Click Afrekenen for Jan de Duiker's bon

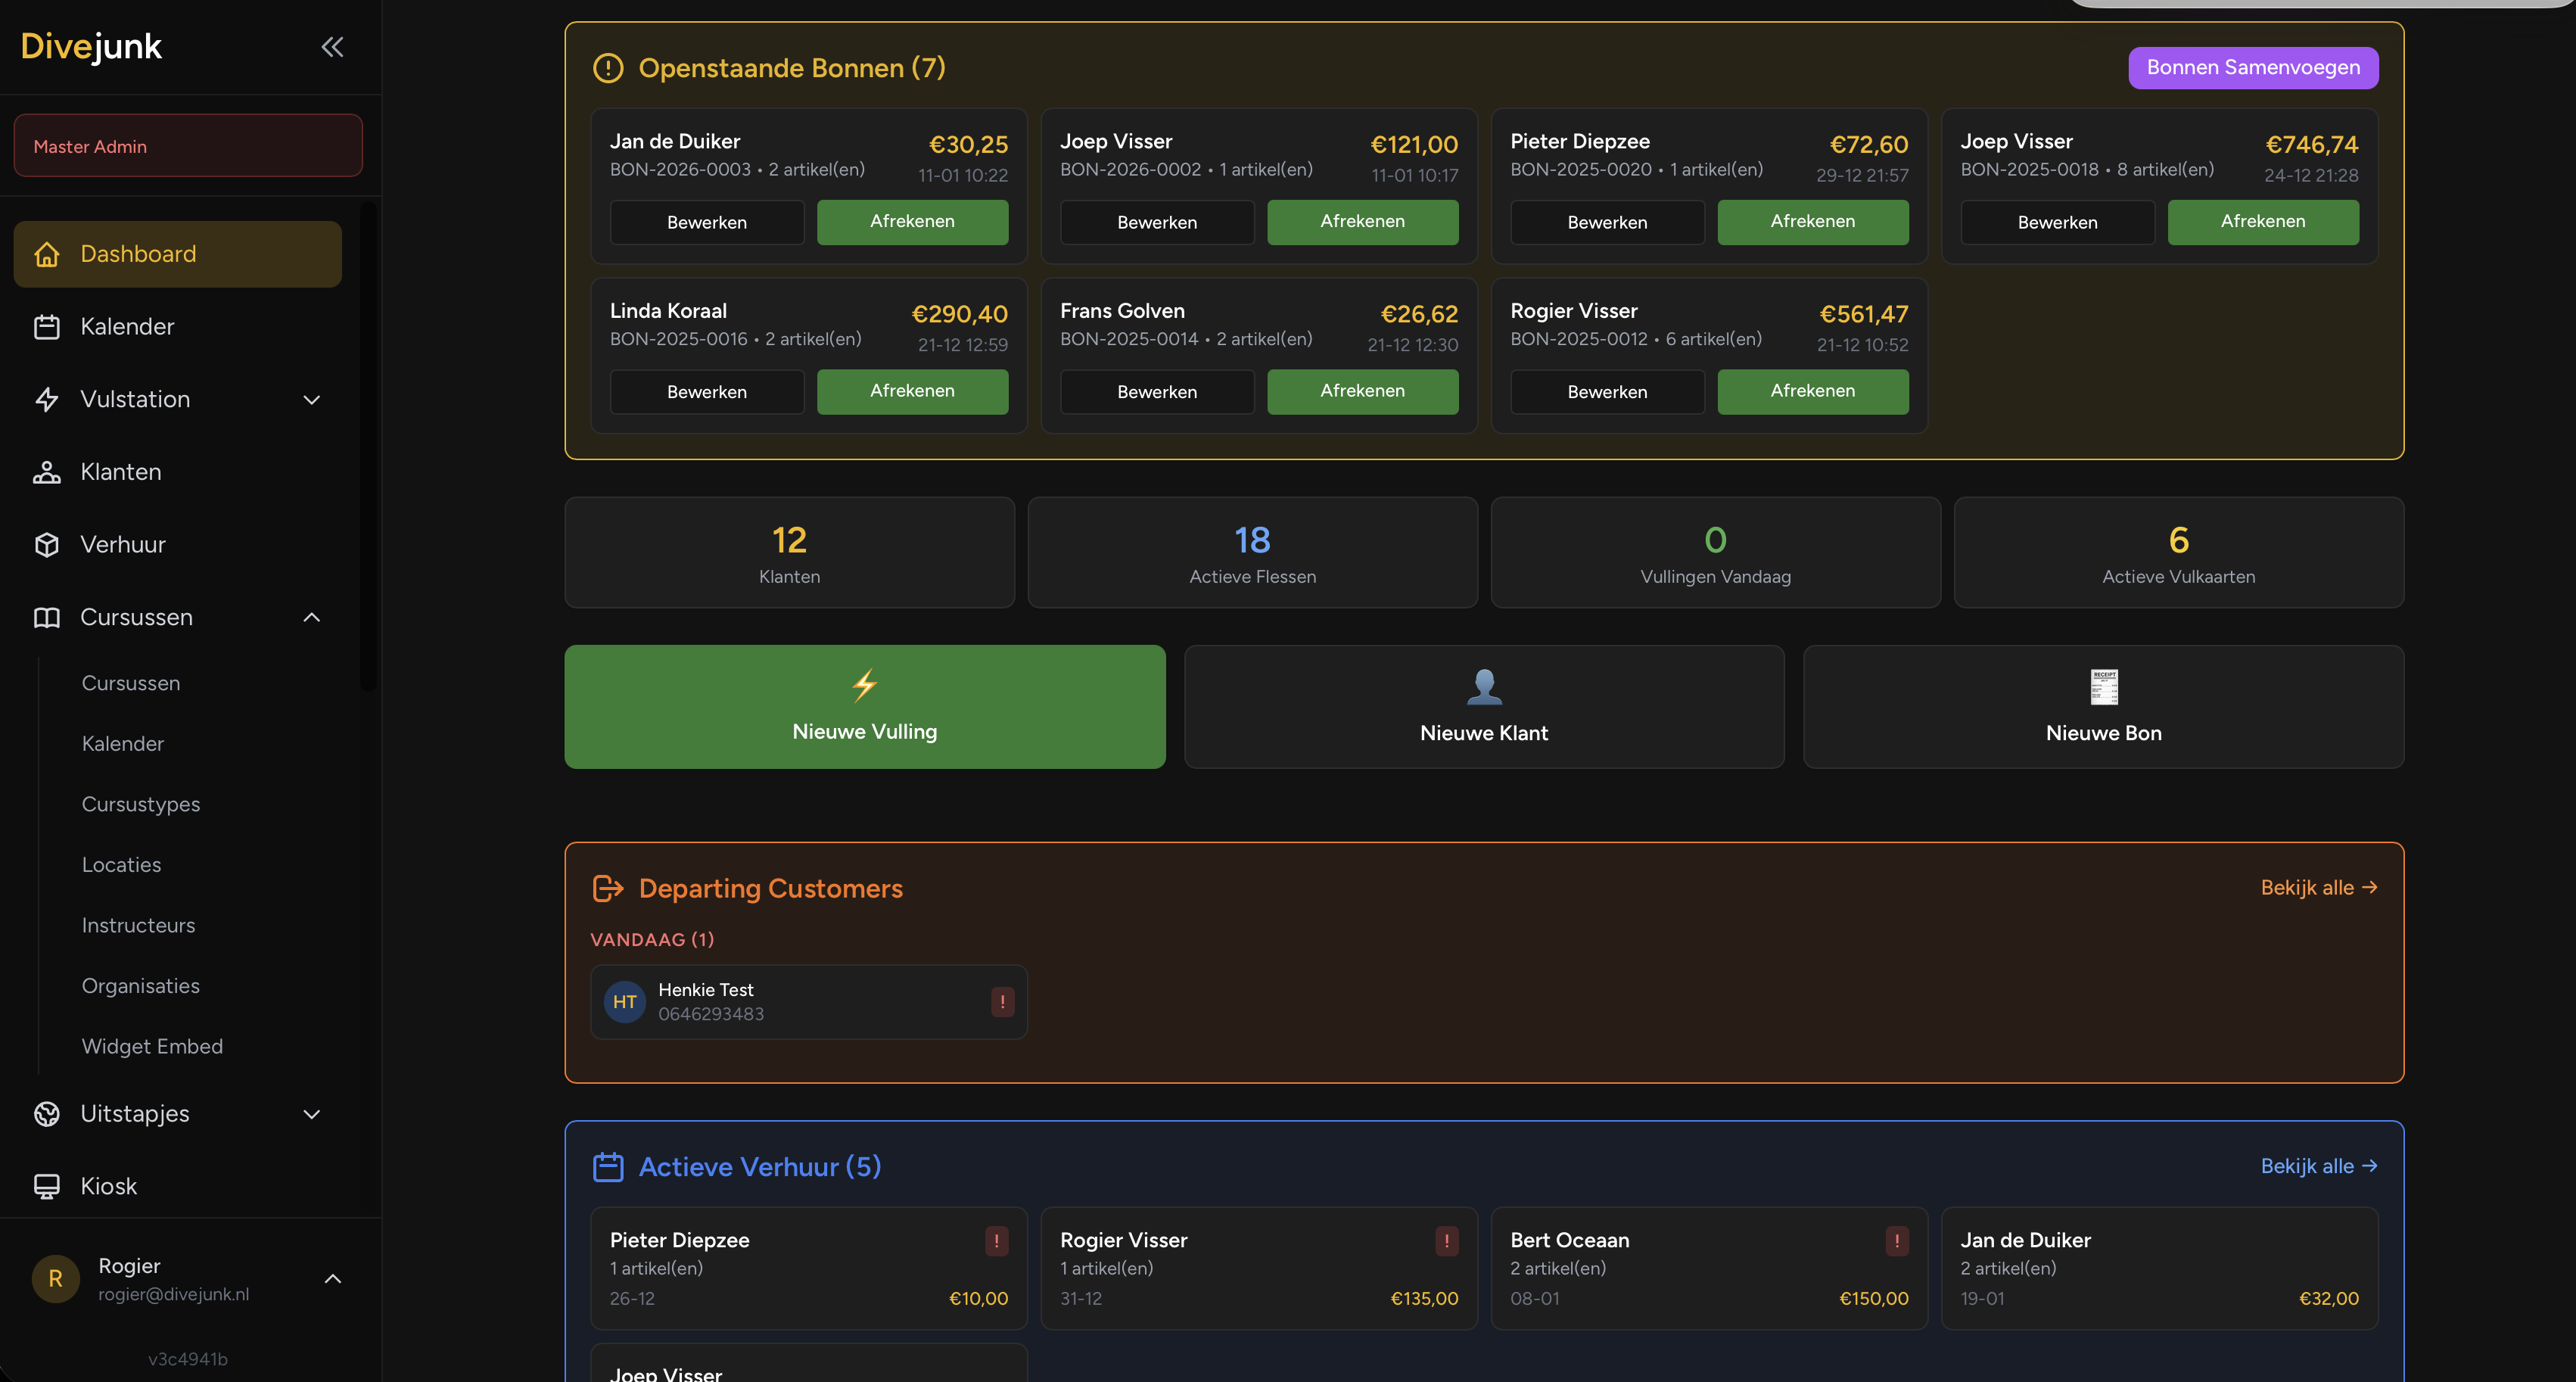(911, 221)
